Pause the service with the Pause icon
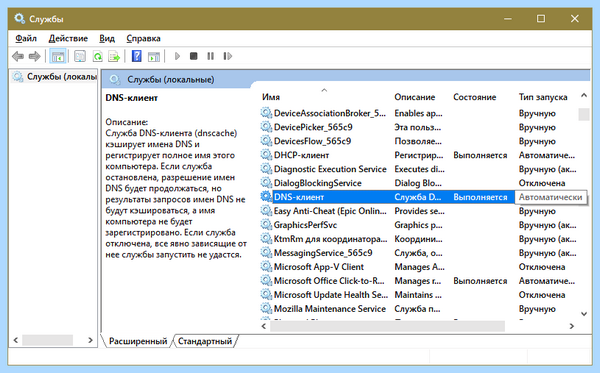The height and width of the screenshot is (373, 600). 210,56
